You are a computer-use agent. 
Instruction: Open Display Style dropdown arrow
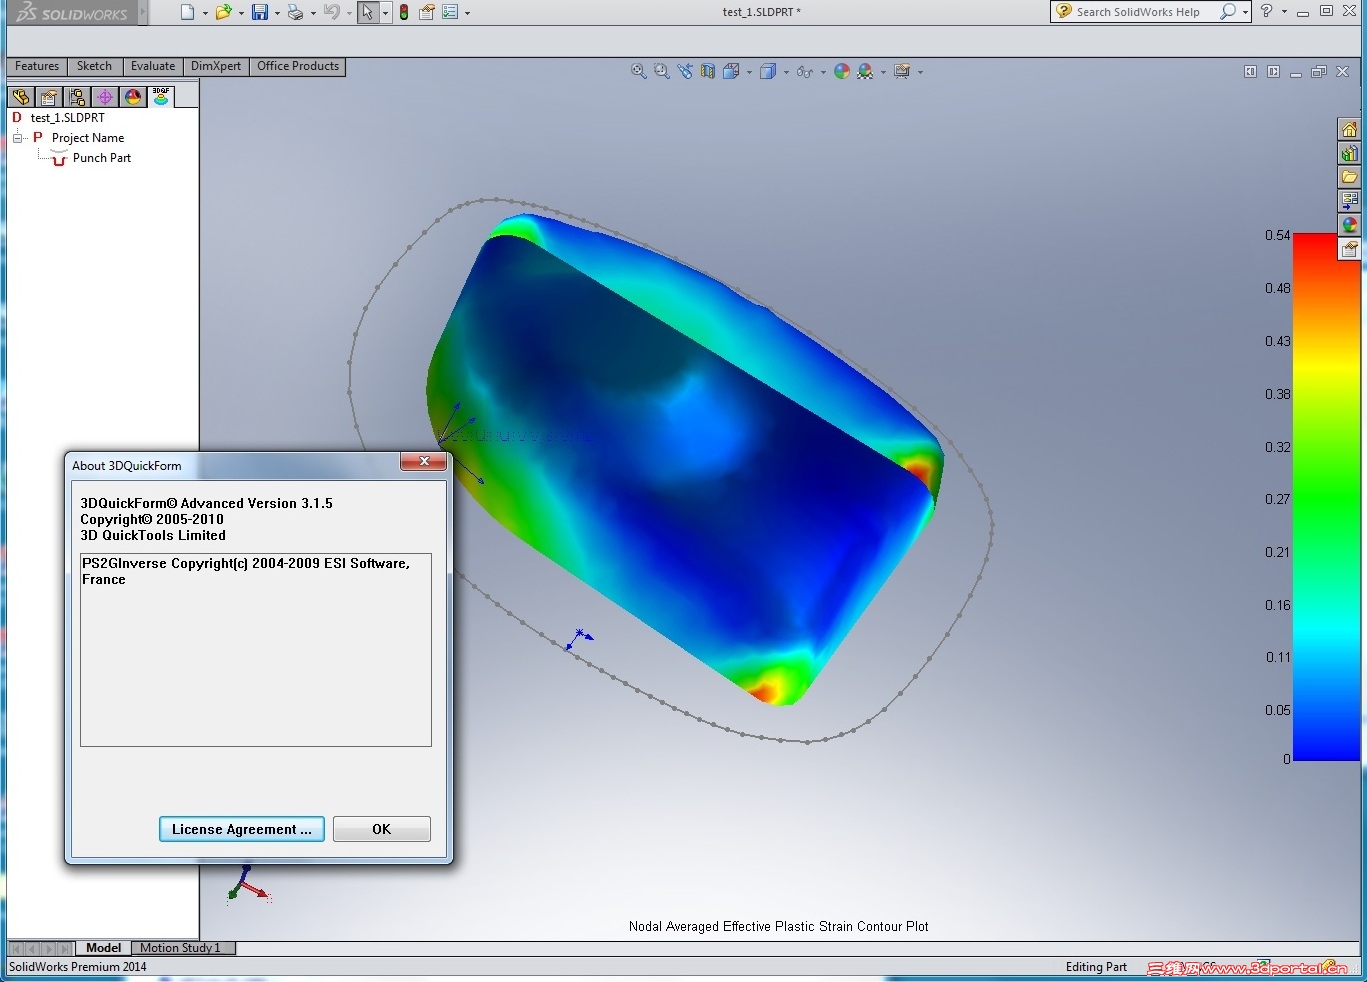(x=786, y=72)
